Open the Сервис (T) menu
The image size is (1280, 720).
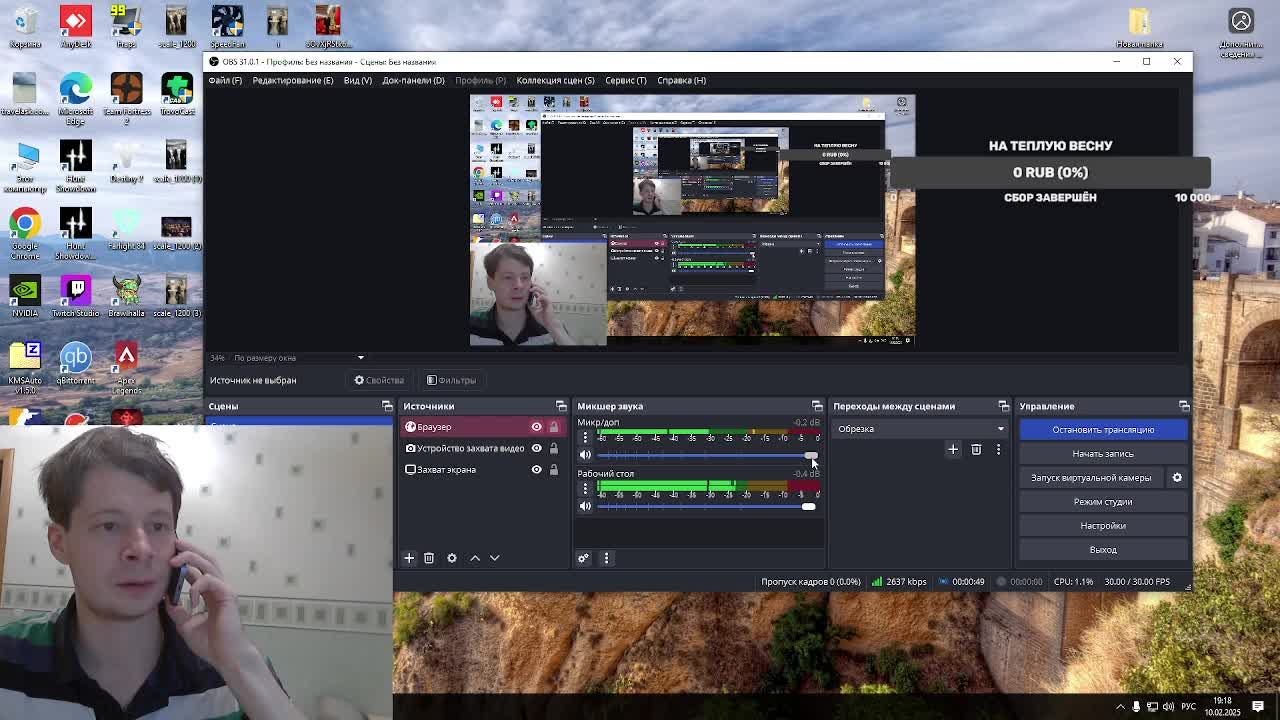coord(626,80)
